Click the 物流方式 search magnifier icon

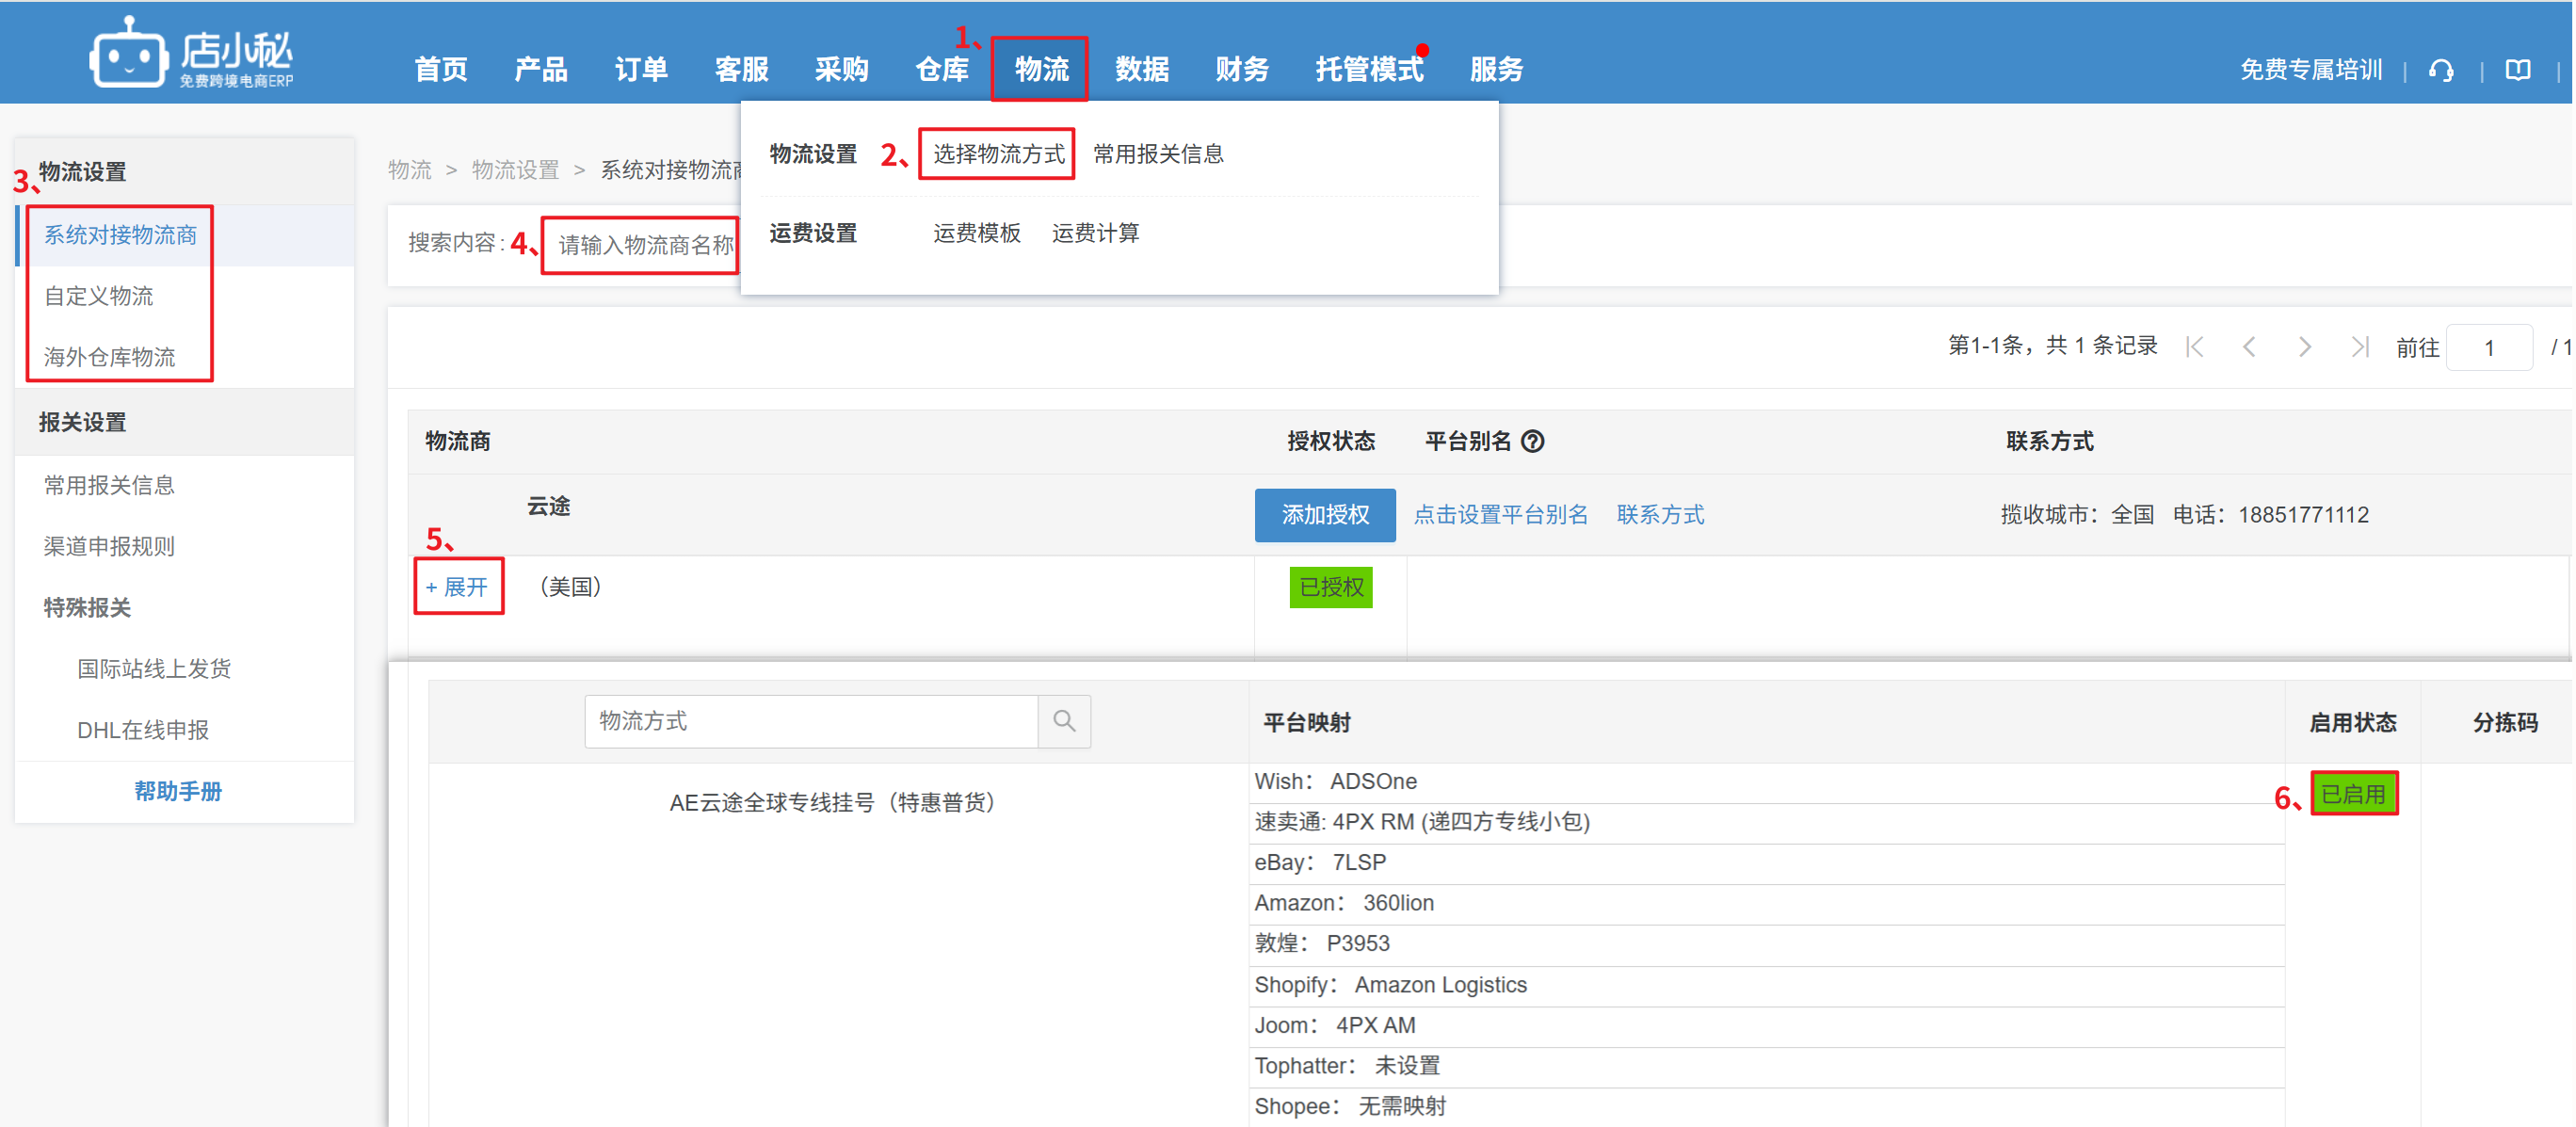point(1064,721)
